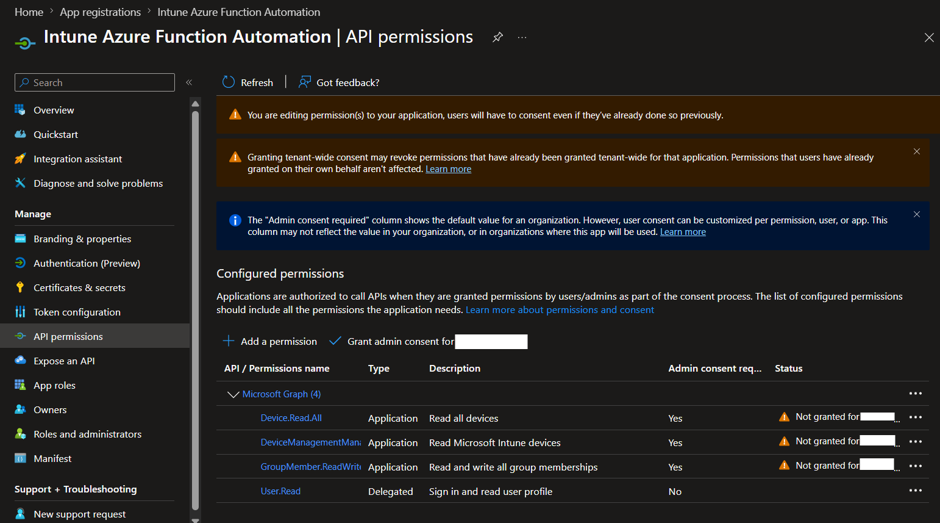This screenshot has height=523, width=940.
Task: Go to Certificates & secrets
Action: pos(80,288)
